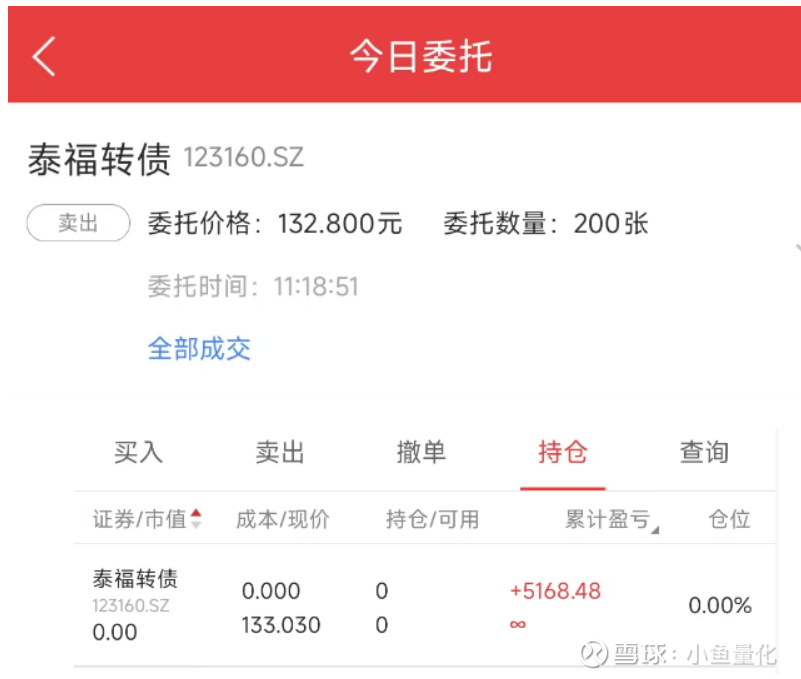Screen dimensions: 801x679
Task: Click the 仓位 column header
Action: click(x=729, y=520)
